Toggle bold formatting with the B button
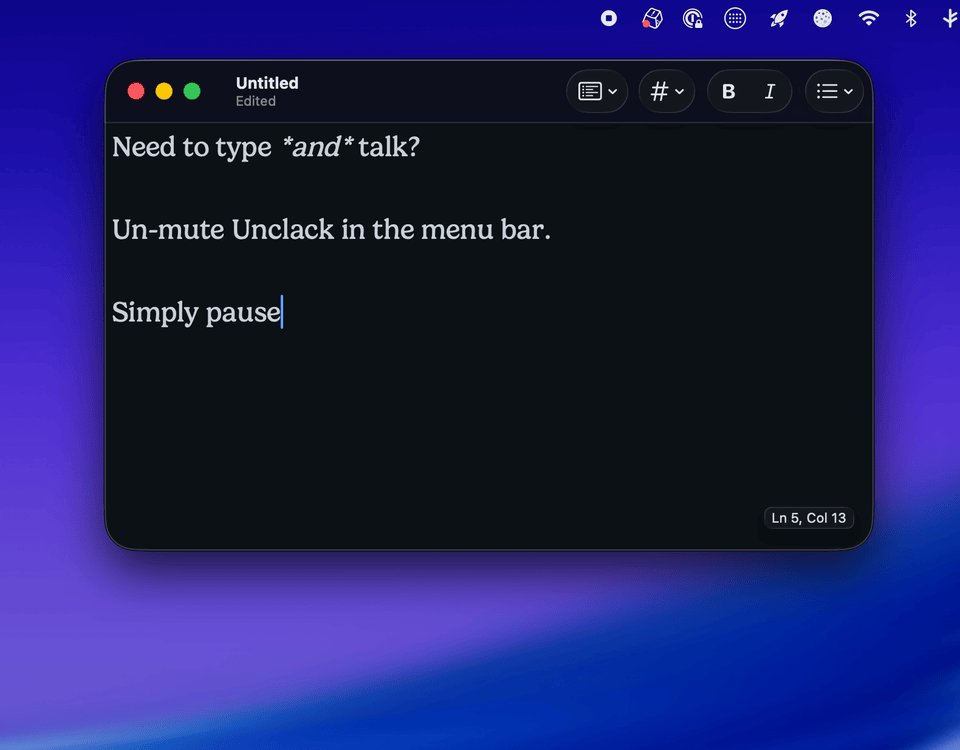This screenshot has height=750, width=960. point(728,92)
